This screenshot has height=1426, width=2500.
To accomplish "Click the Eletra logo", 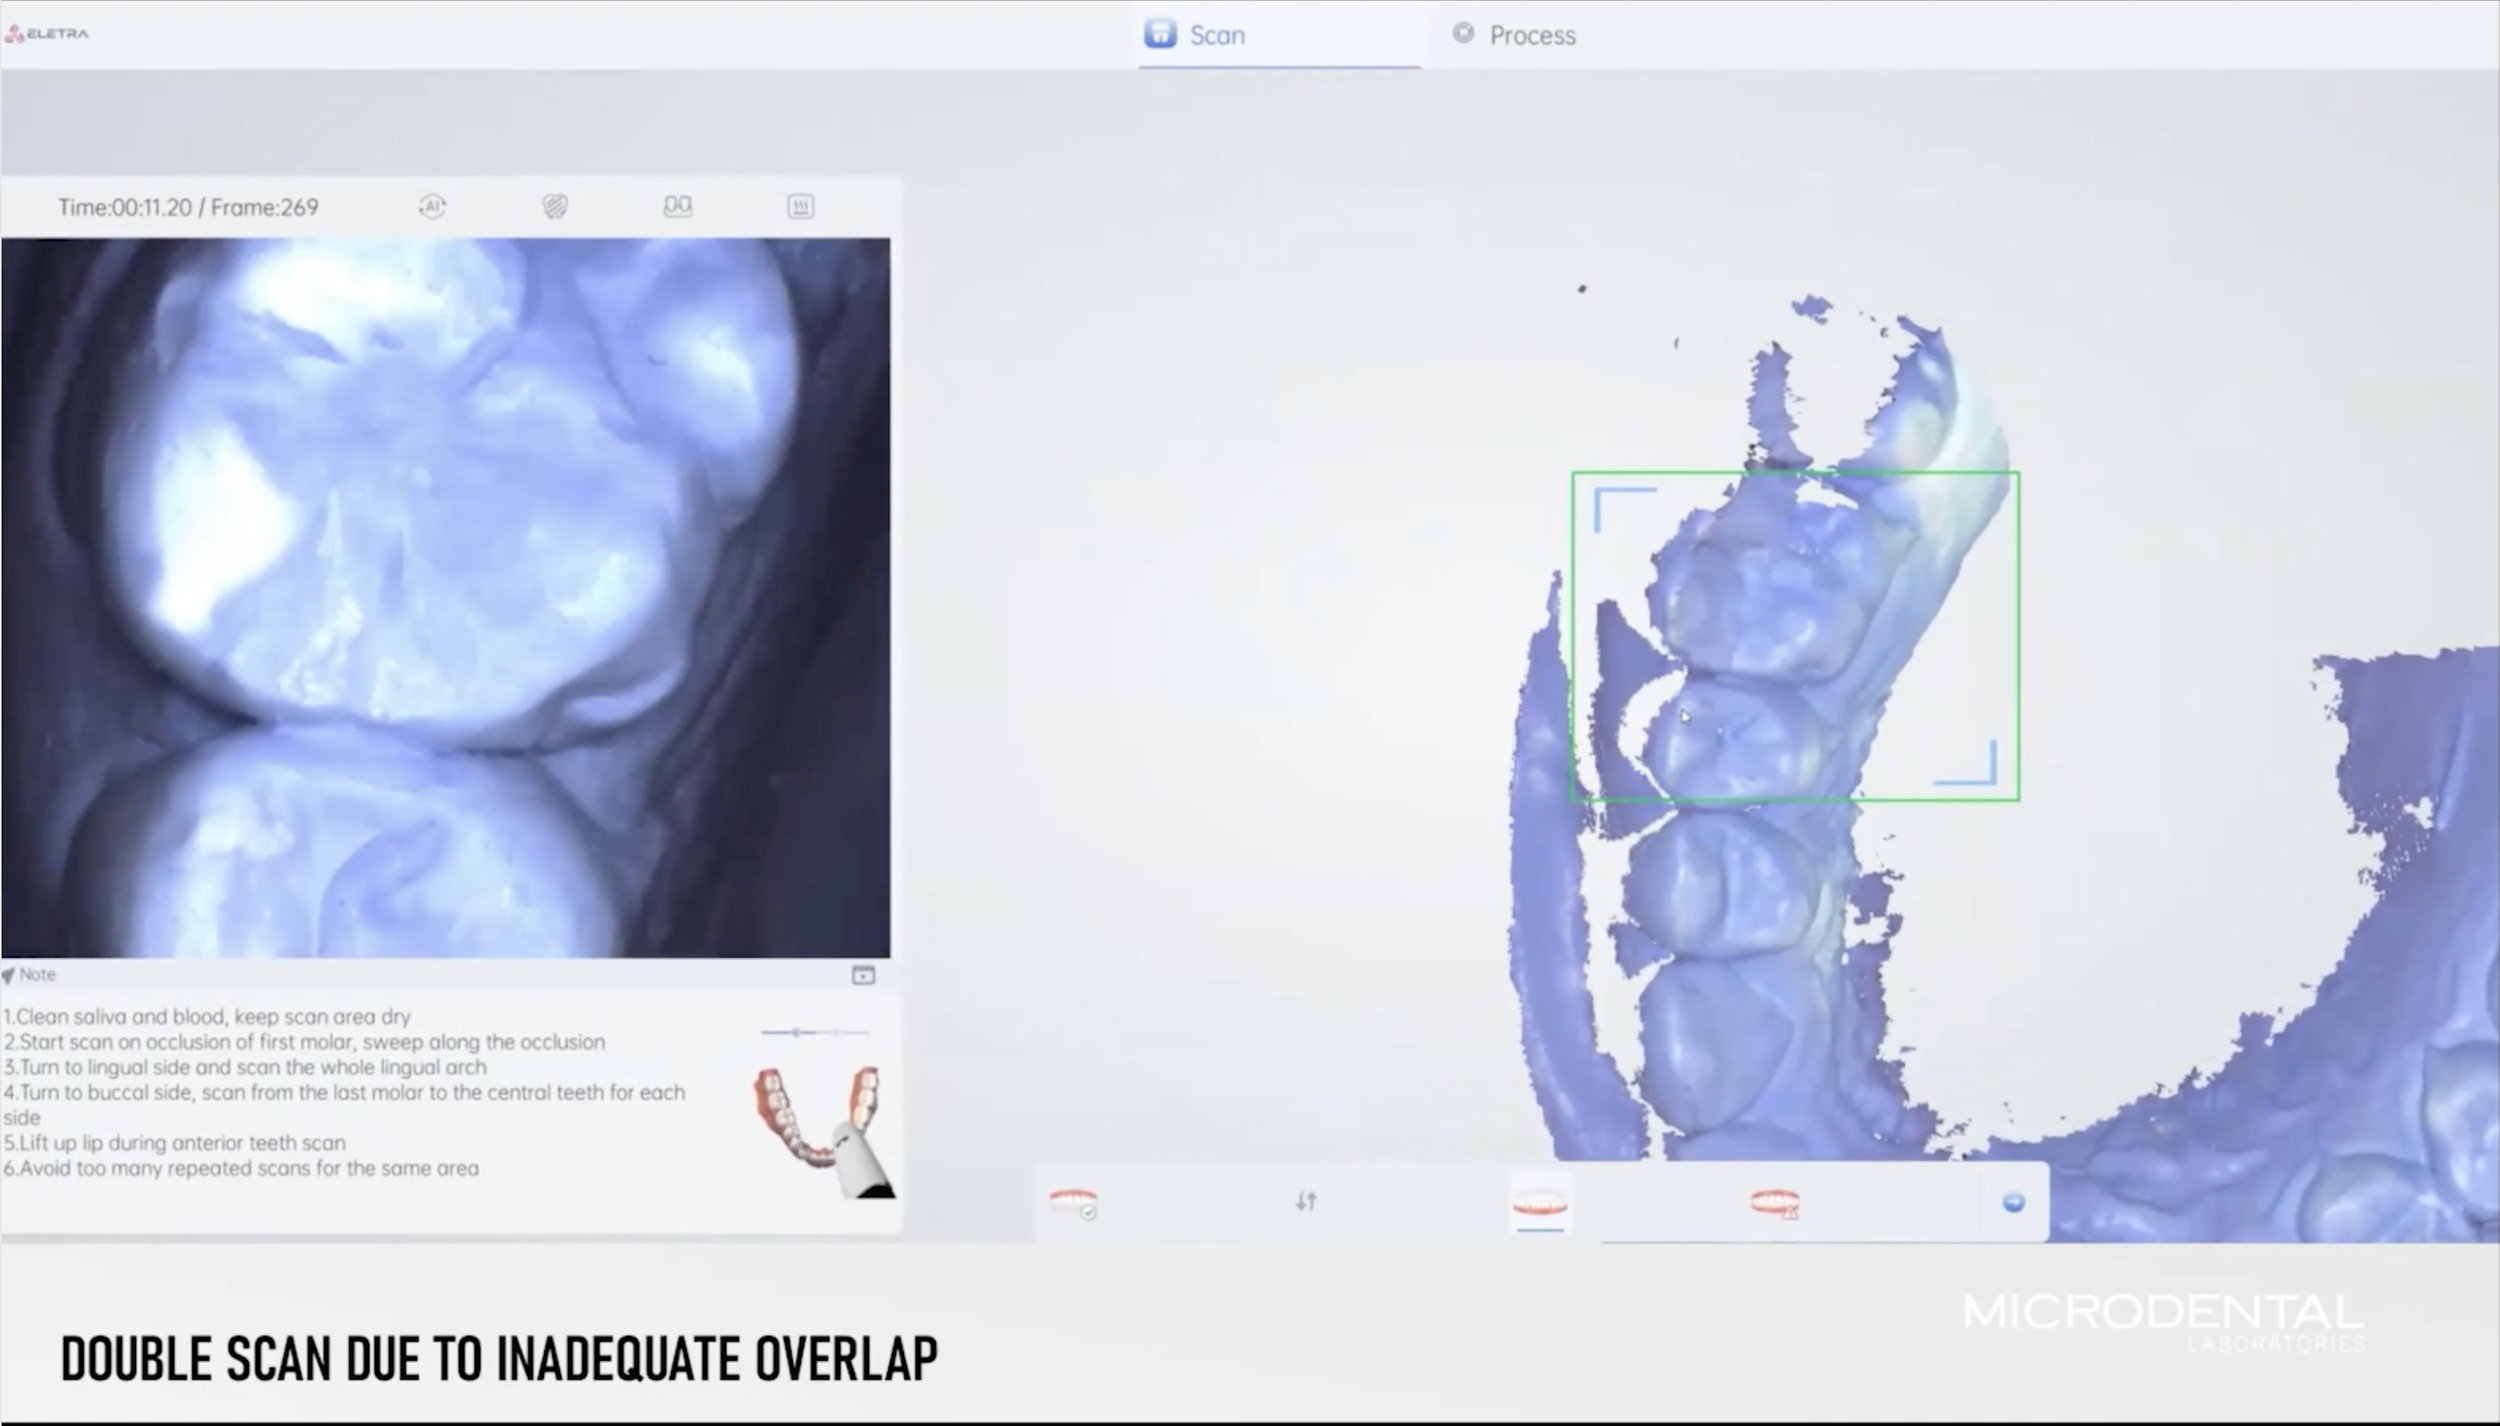I will (x=47, y=34).
